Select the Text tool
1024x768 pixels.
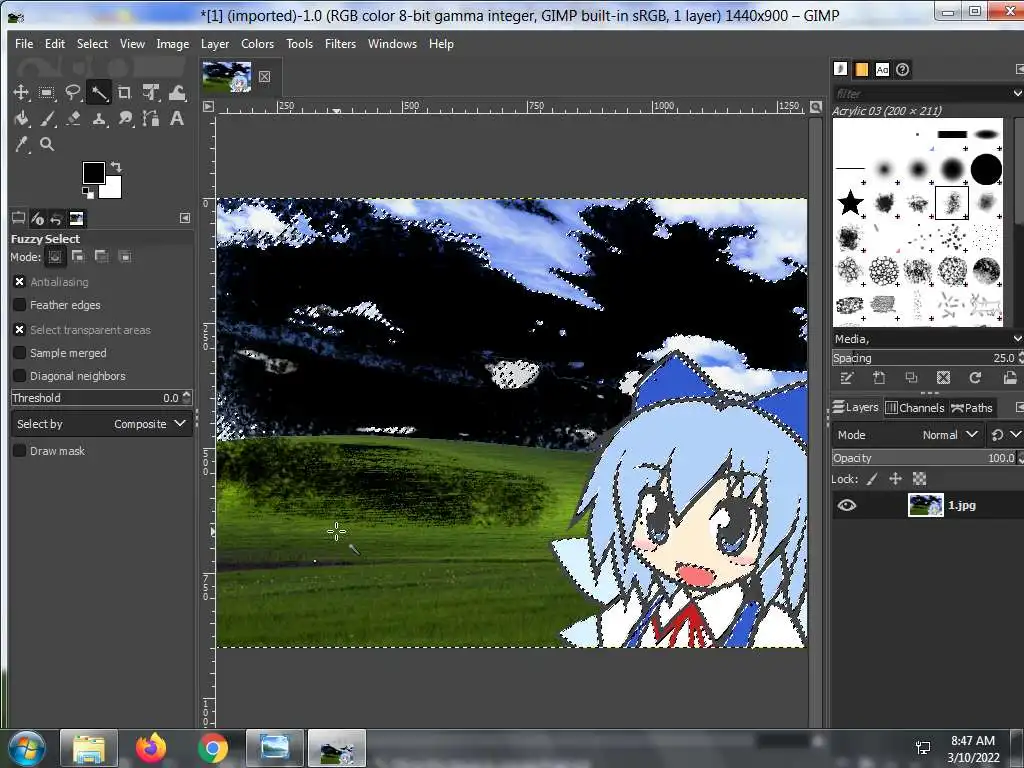click(x=177, y=118)
